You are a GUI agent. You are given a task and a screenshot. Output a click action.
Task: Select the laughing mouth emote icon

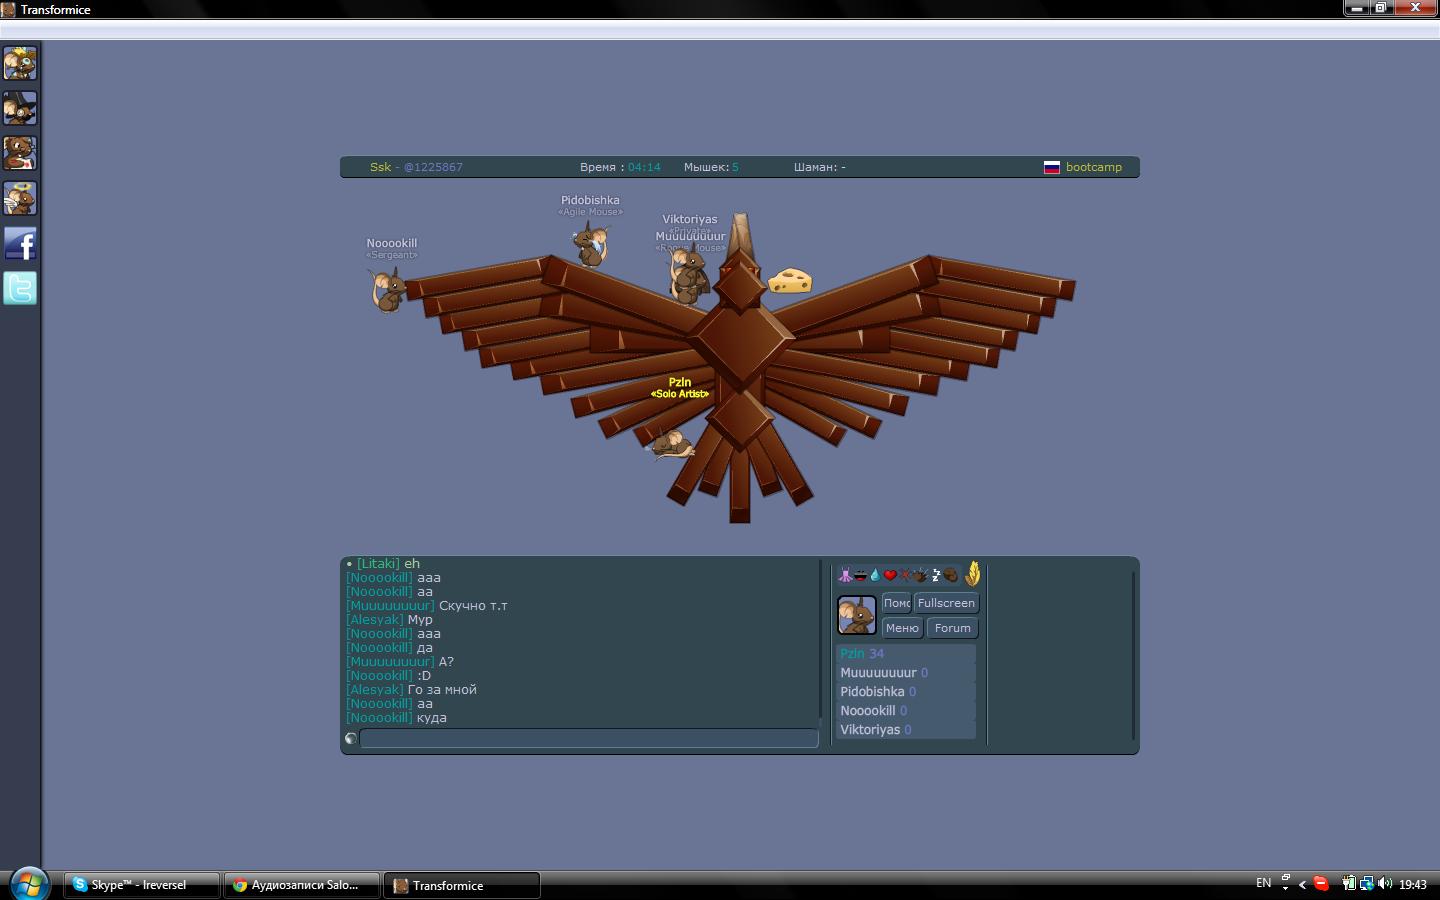pyautogui.click(x=860, y=575)
